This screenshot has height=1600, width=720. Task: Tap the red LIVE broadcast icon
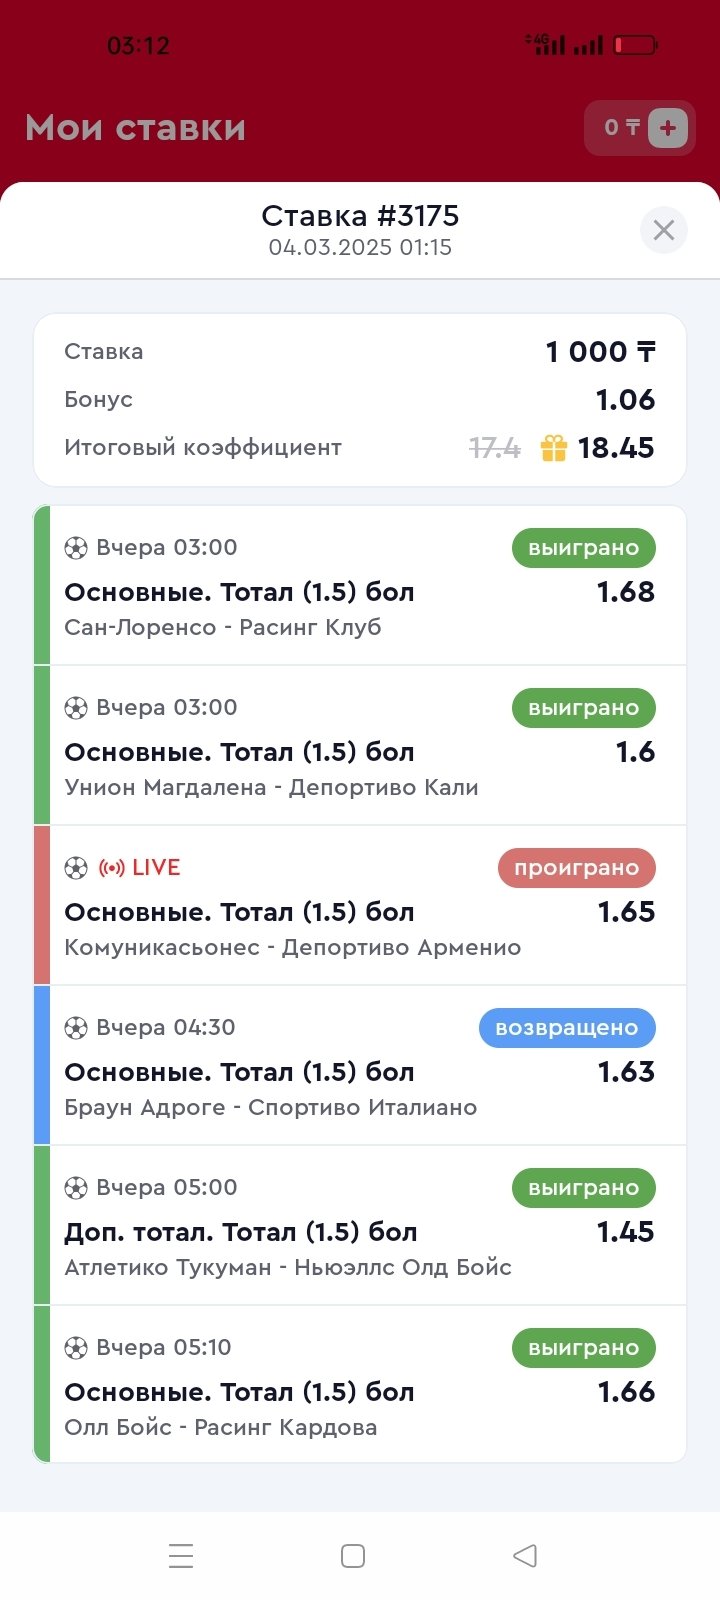coord(111,868)
